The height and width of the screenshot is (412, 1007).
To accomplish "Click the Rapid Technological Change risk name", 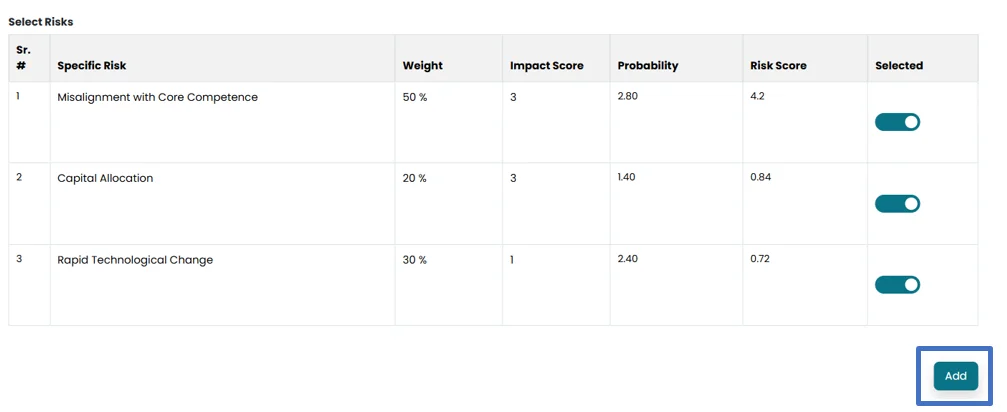I will (135, 261).
